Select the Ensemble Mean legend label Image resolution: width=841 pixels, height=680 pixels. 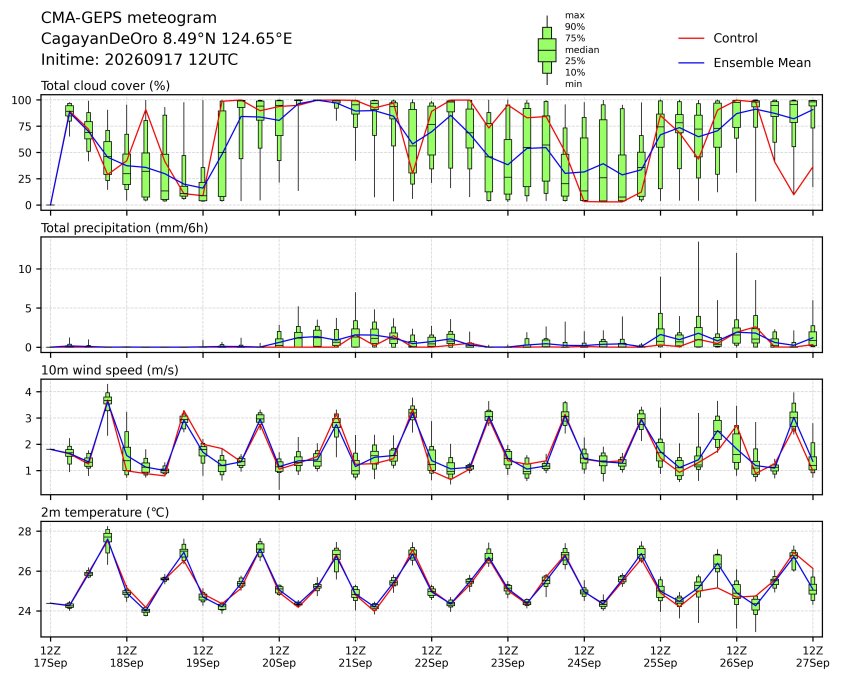coord(762,63)
